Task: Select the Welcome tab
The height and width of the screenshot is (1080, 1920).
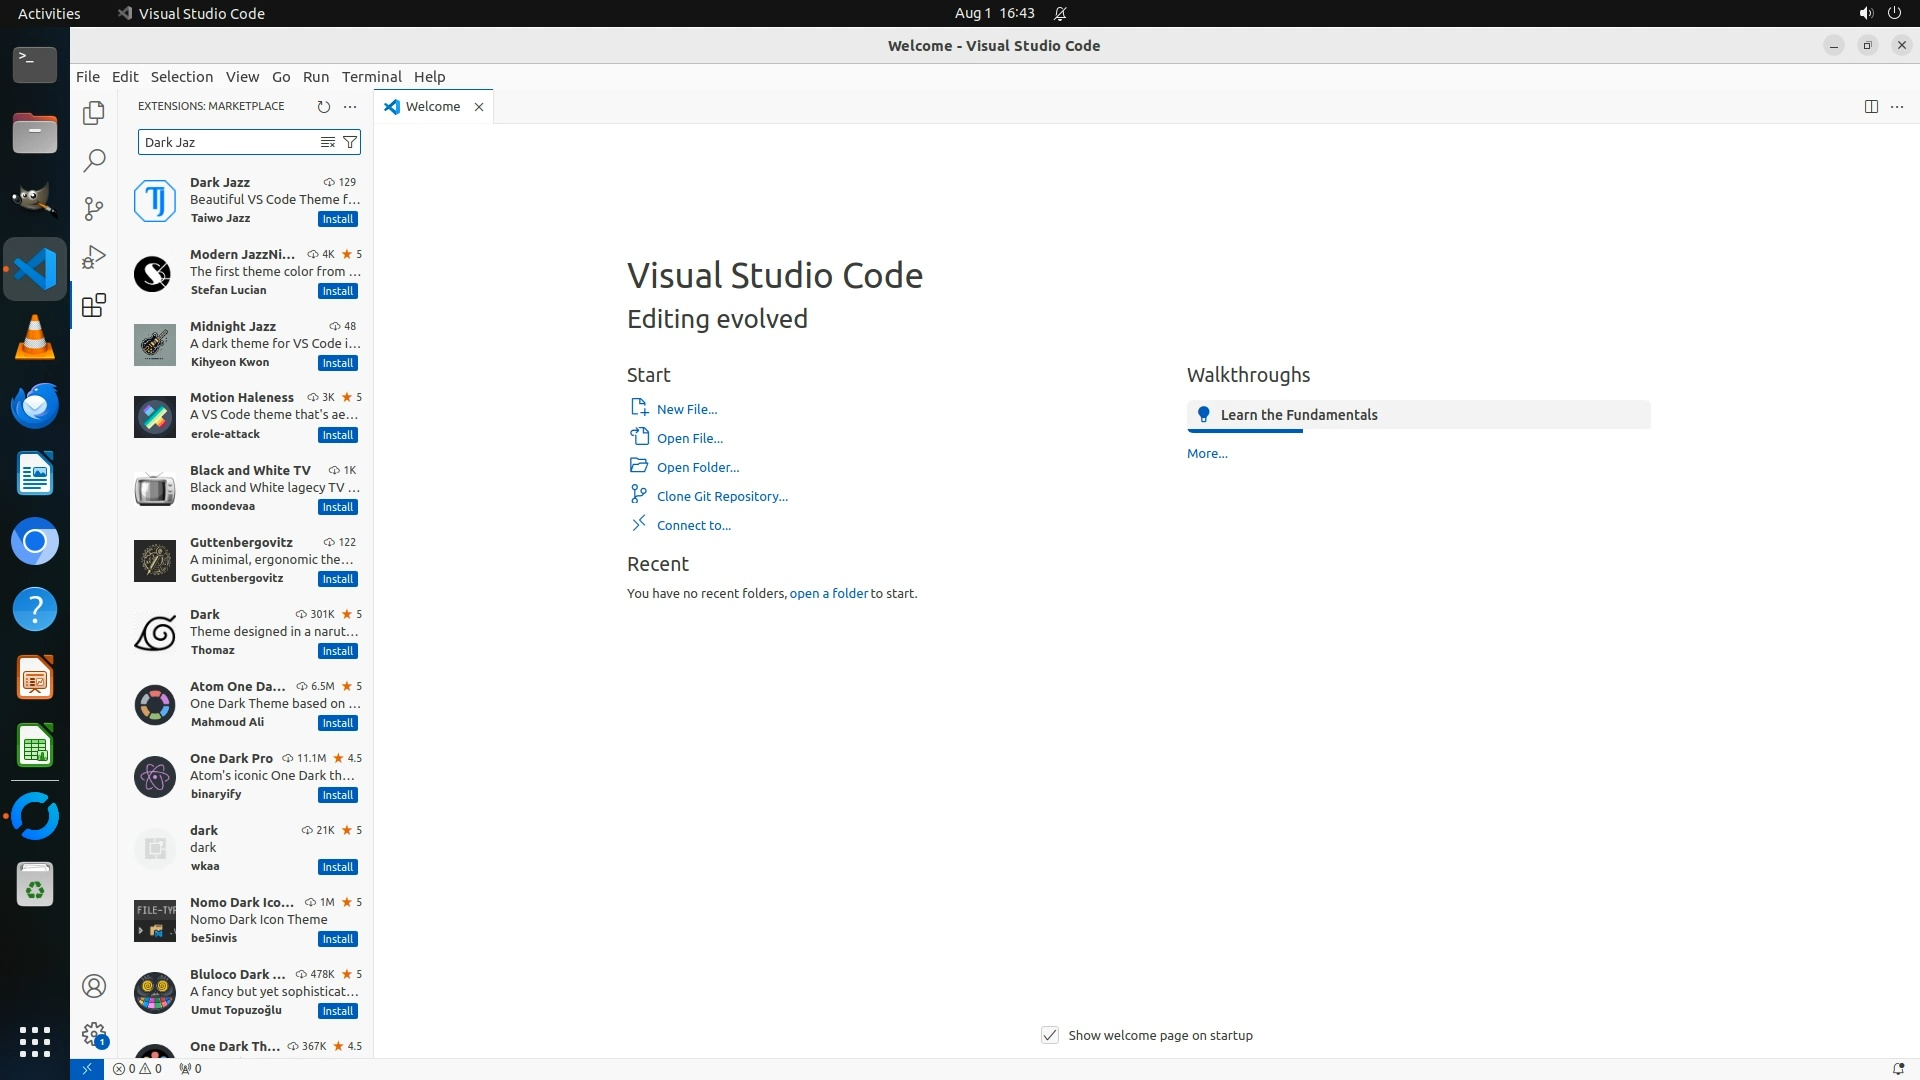Action: click(x=432, y=106)
